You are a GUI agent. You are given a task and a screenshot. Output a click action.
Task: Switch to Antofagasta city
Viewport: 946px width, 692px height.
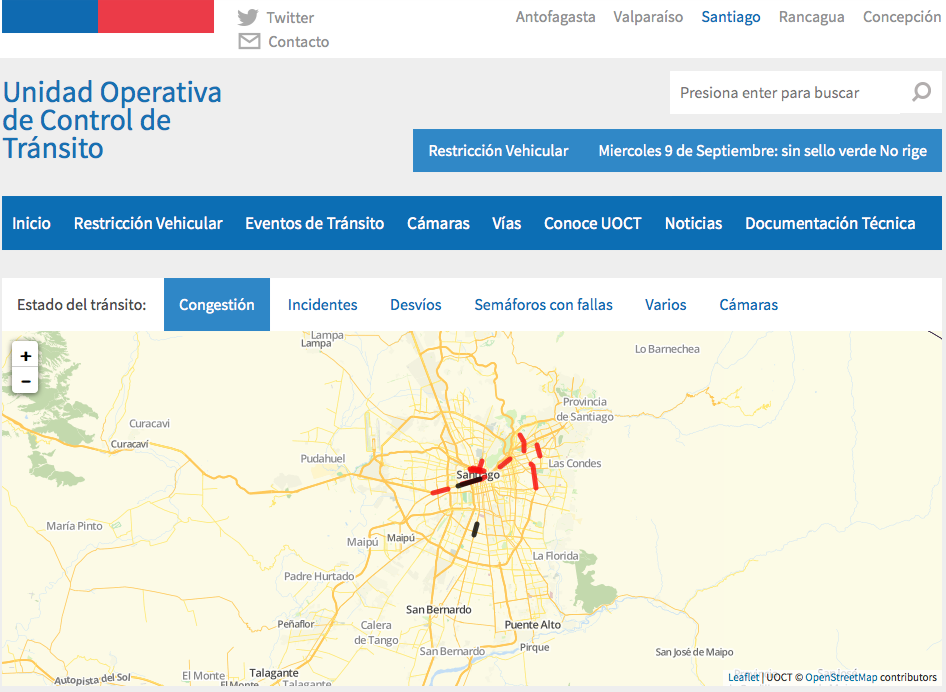tap(555, 17)
